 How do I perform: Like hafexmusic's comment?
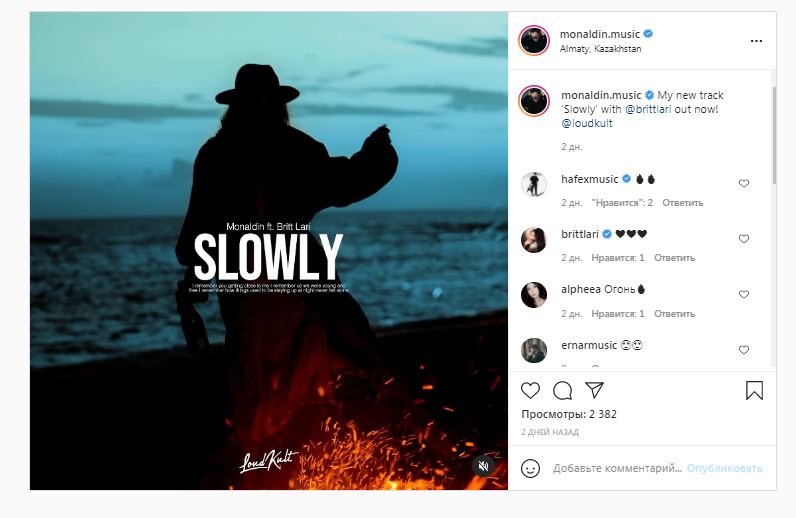pyautogui.click(x=743, y=184)
